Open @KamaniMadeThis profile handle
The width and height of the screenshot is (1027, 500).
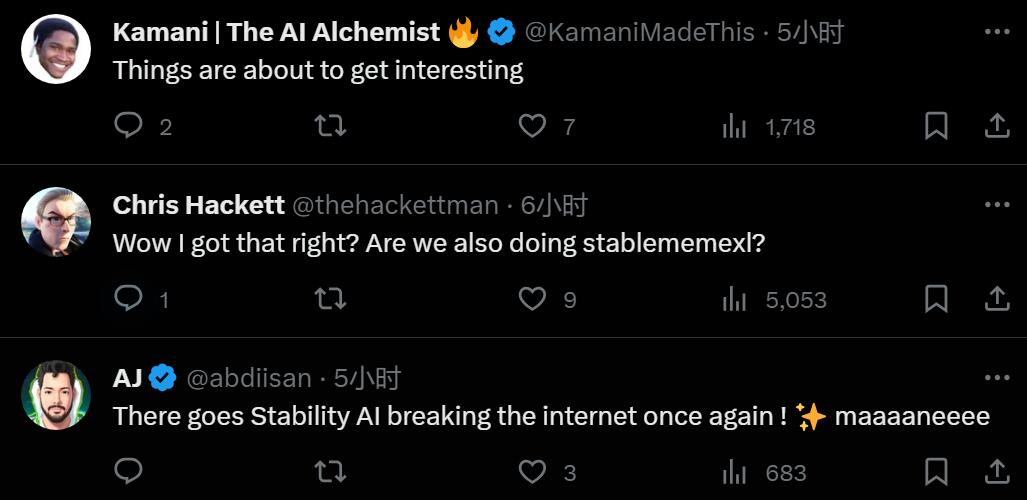coord(640,32)
